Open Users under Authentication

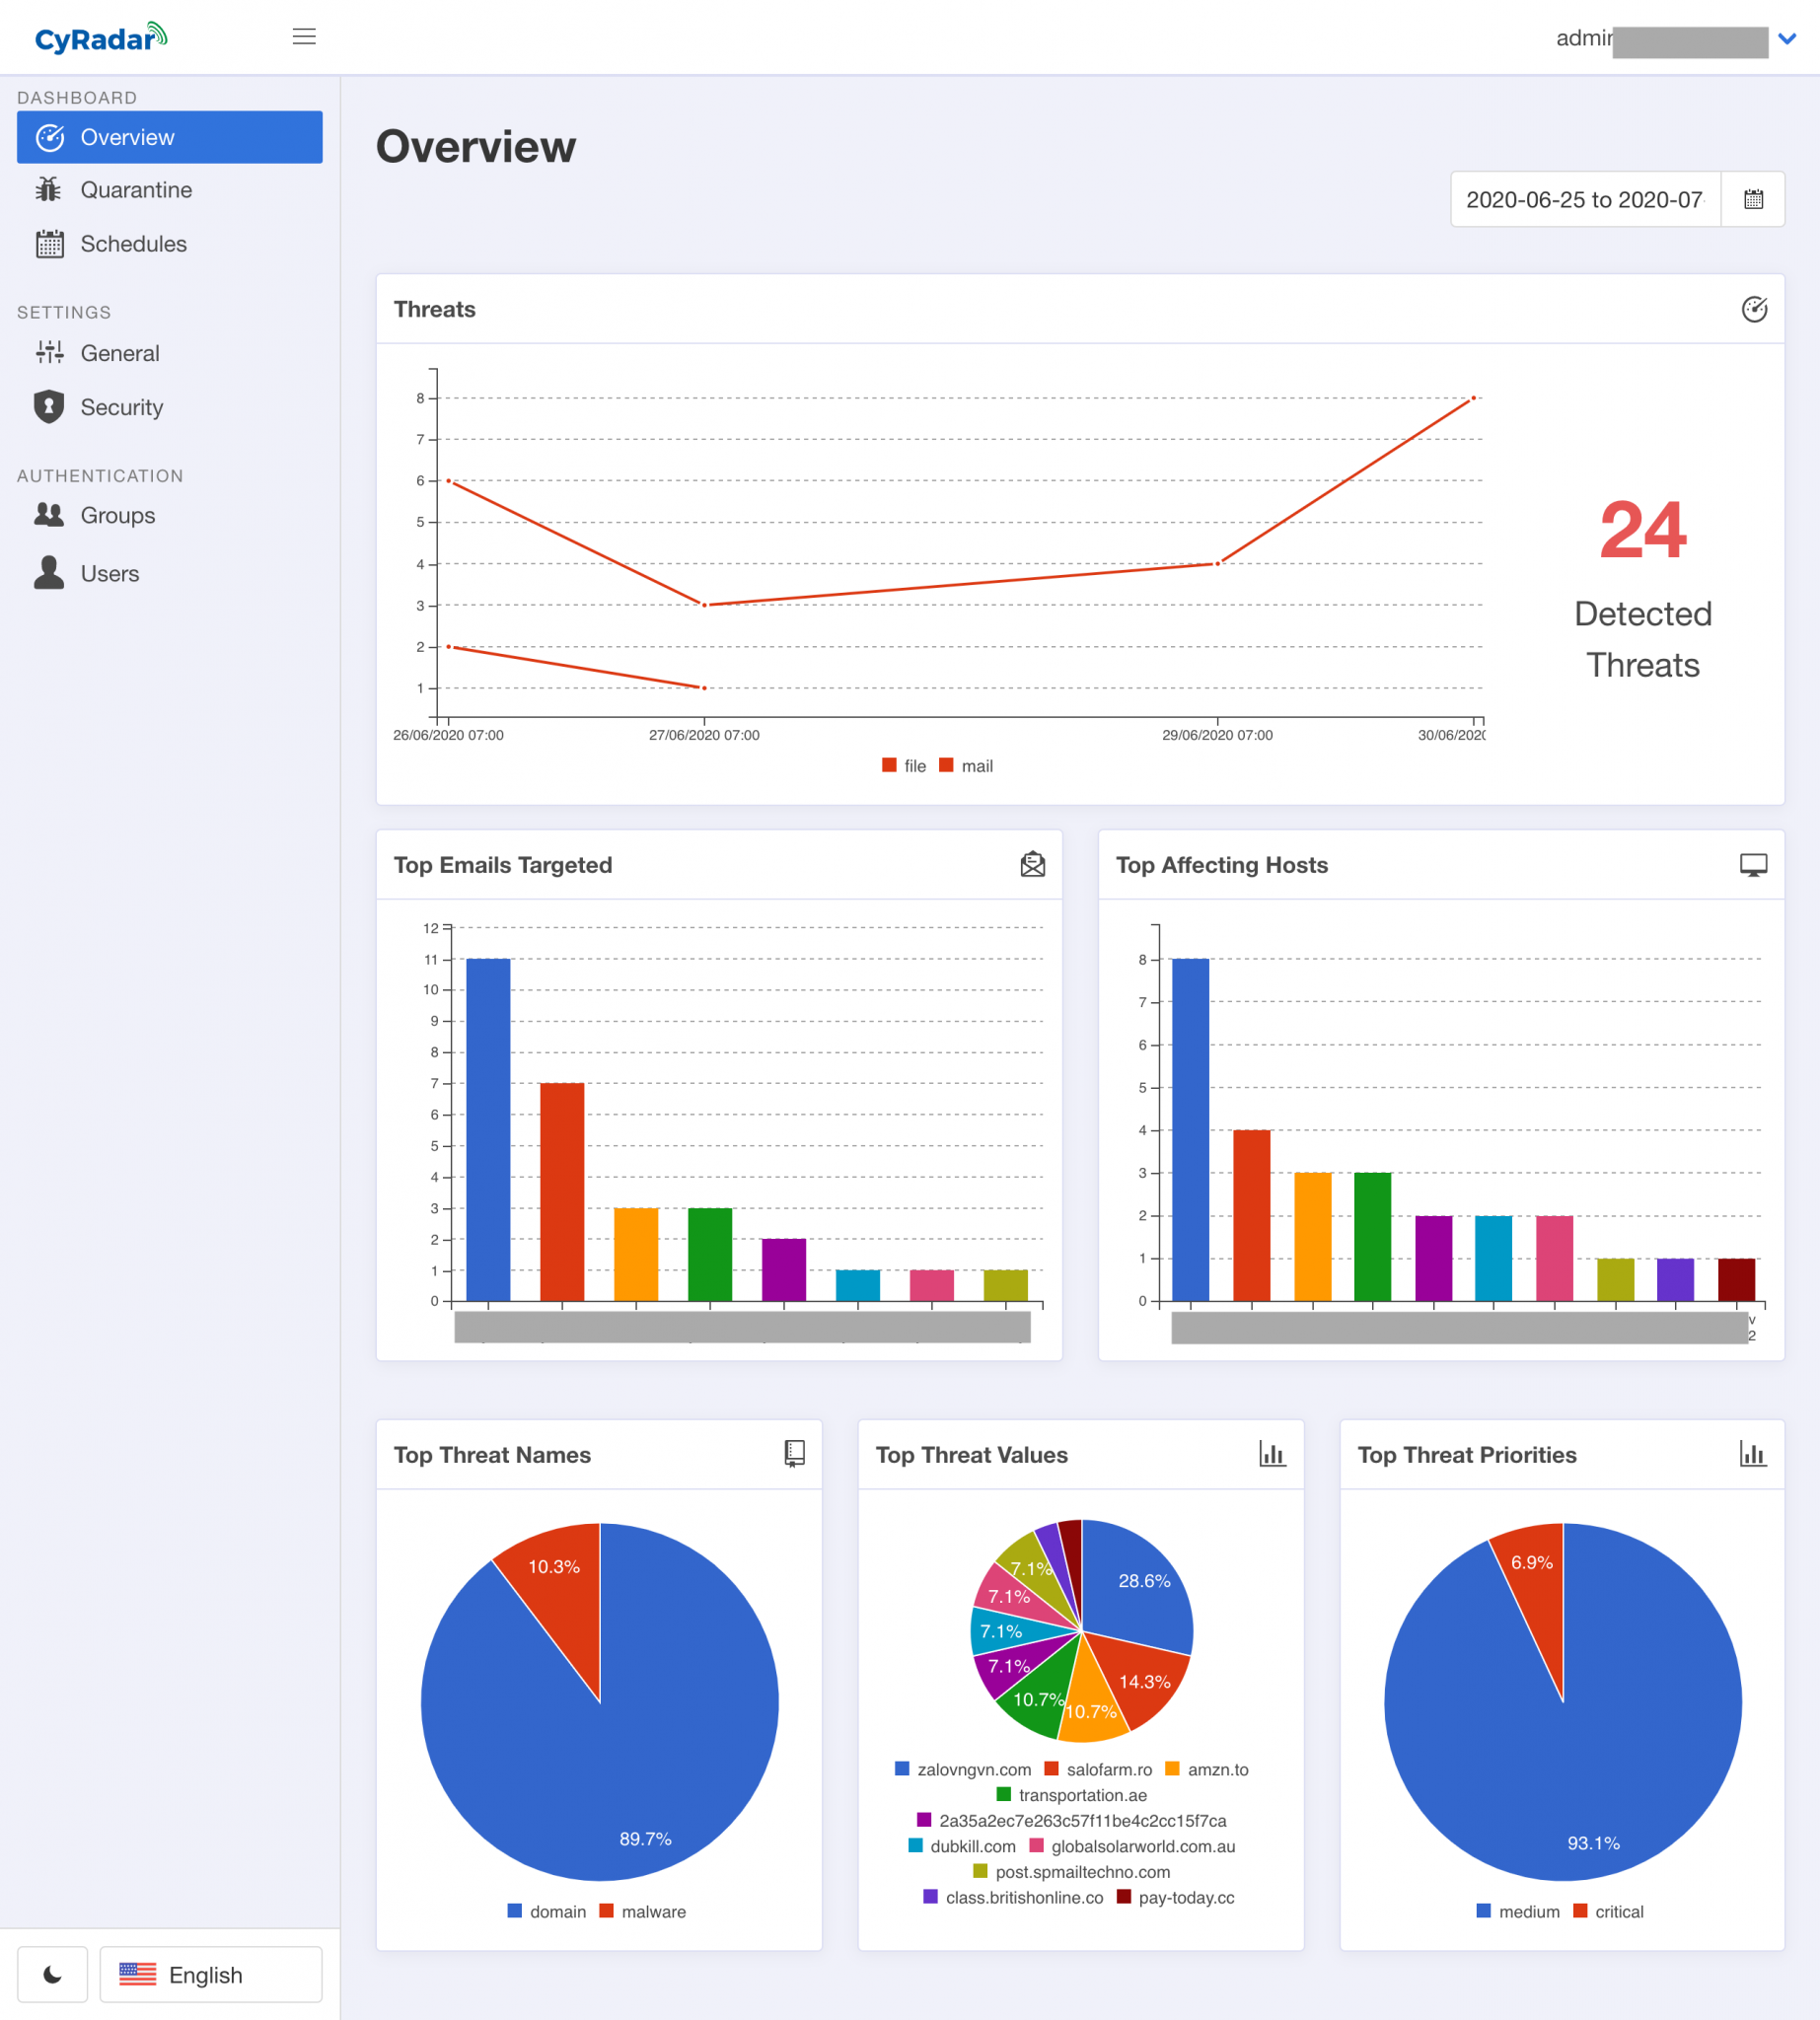click(110, 573)
